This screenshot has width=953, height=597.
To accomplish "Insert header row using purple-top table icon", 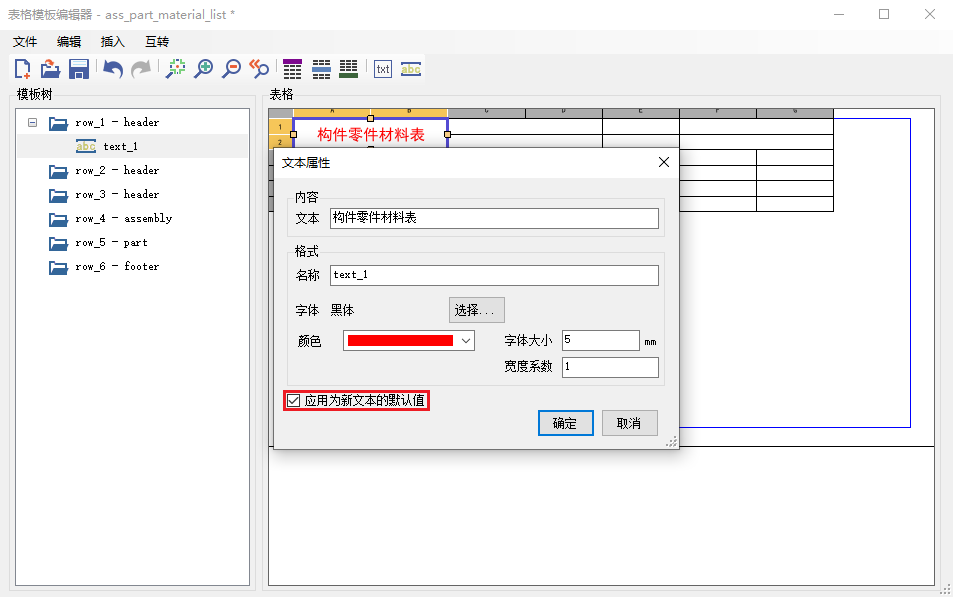I will click(293, 69).
